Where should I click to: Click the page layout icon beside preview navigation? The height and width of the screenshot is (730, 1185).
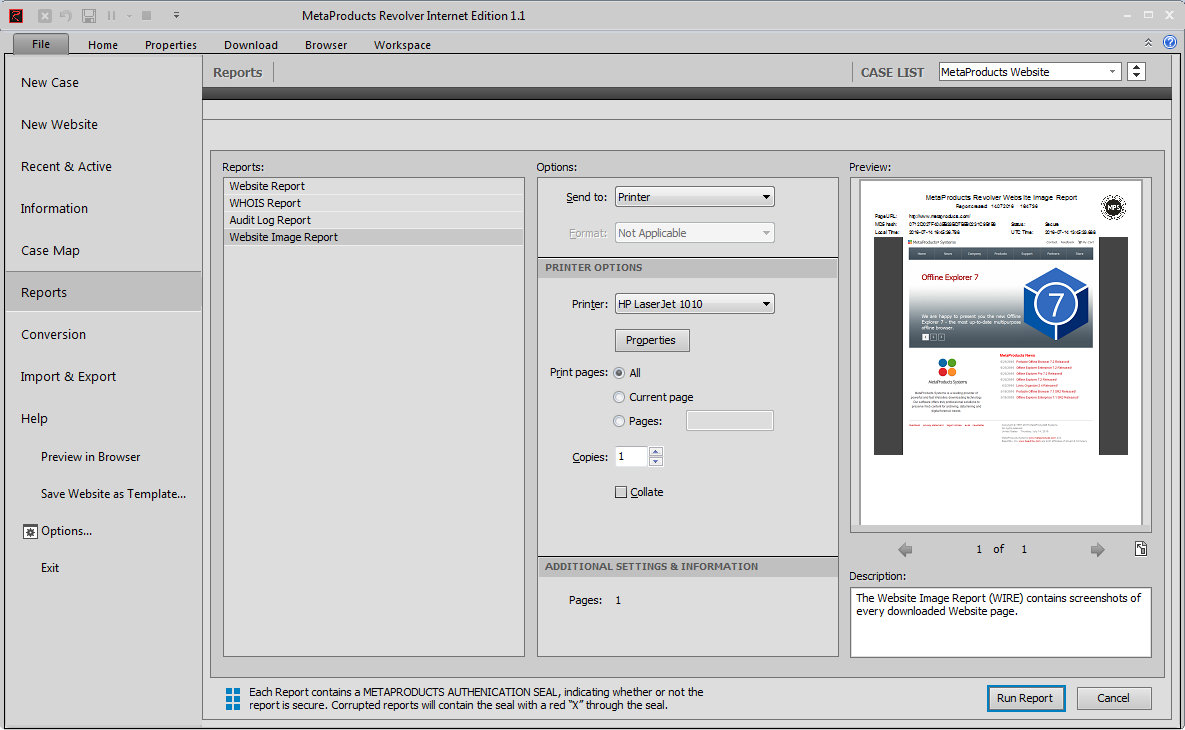coord(1140,549)
